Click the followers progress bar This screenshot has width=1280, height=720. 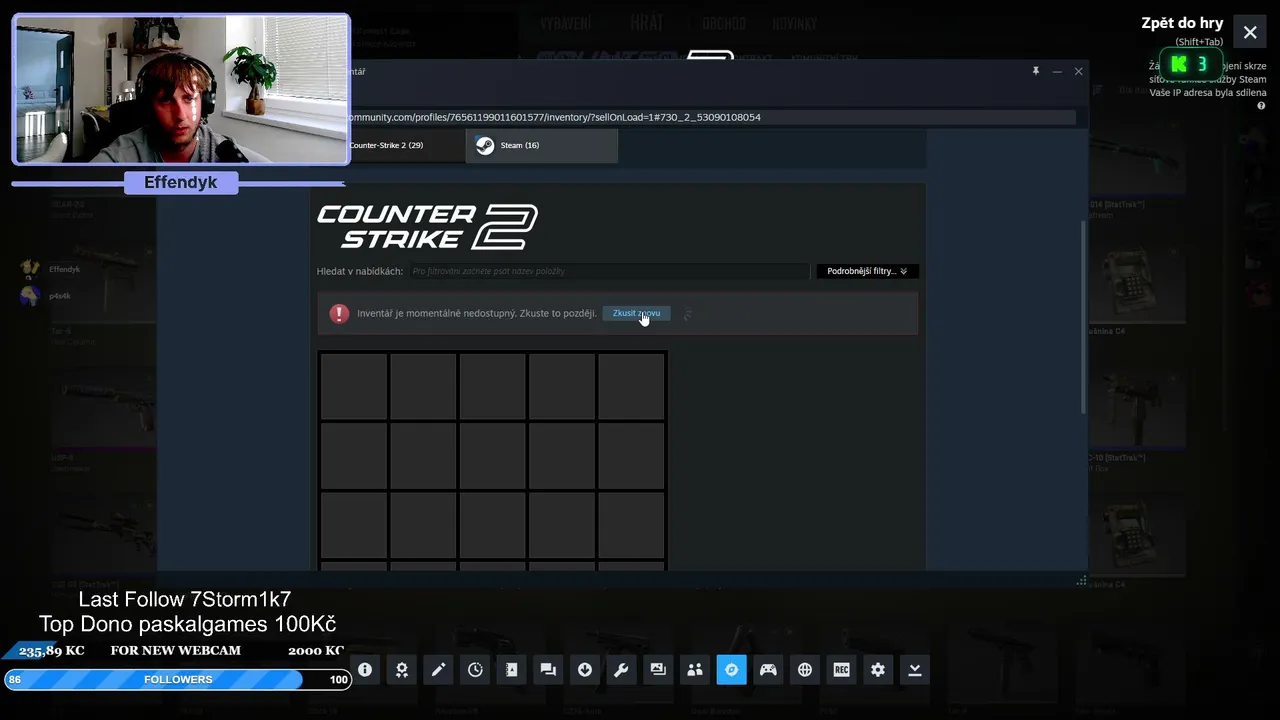pyautogui.click(x=177, y=680)
